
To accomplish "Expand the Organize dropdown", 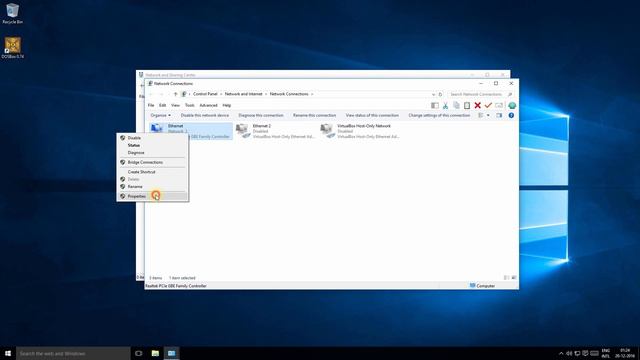I will pyautogui.click(x=160, y=116).
